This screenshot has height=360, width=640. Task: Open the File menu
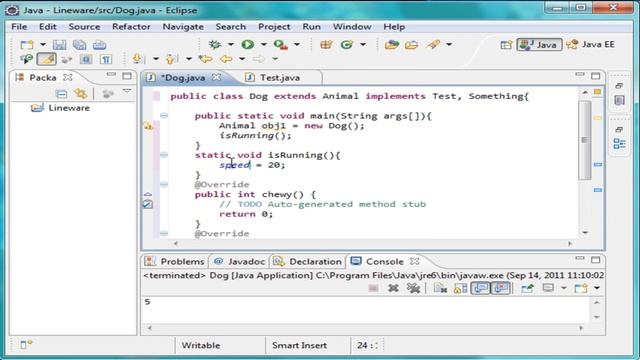click(x=19, y=27)
